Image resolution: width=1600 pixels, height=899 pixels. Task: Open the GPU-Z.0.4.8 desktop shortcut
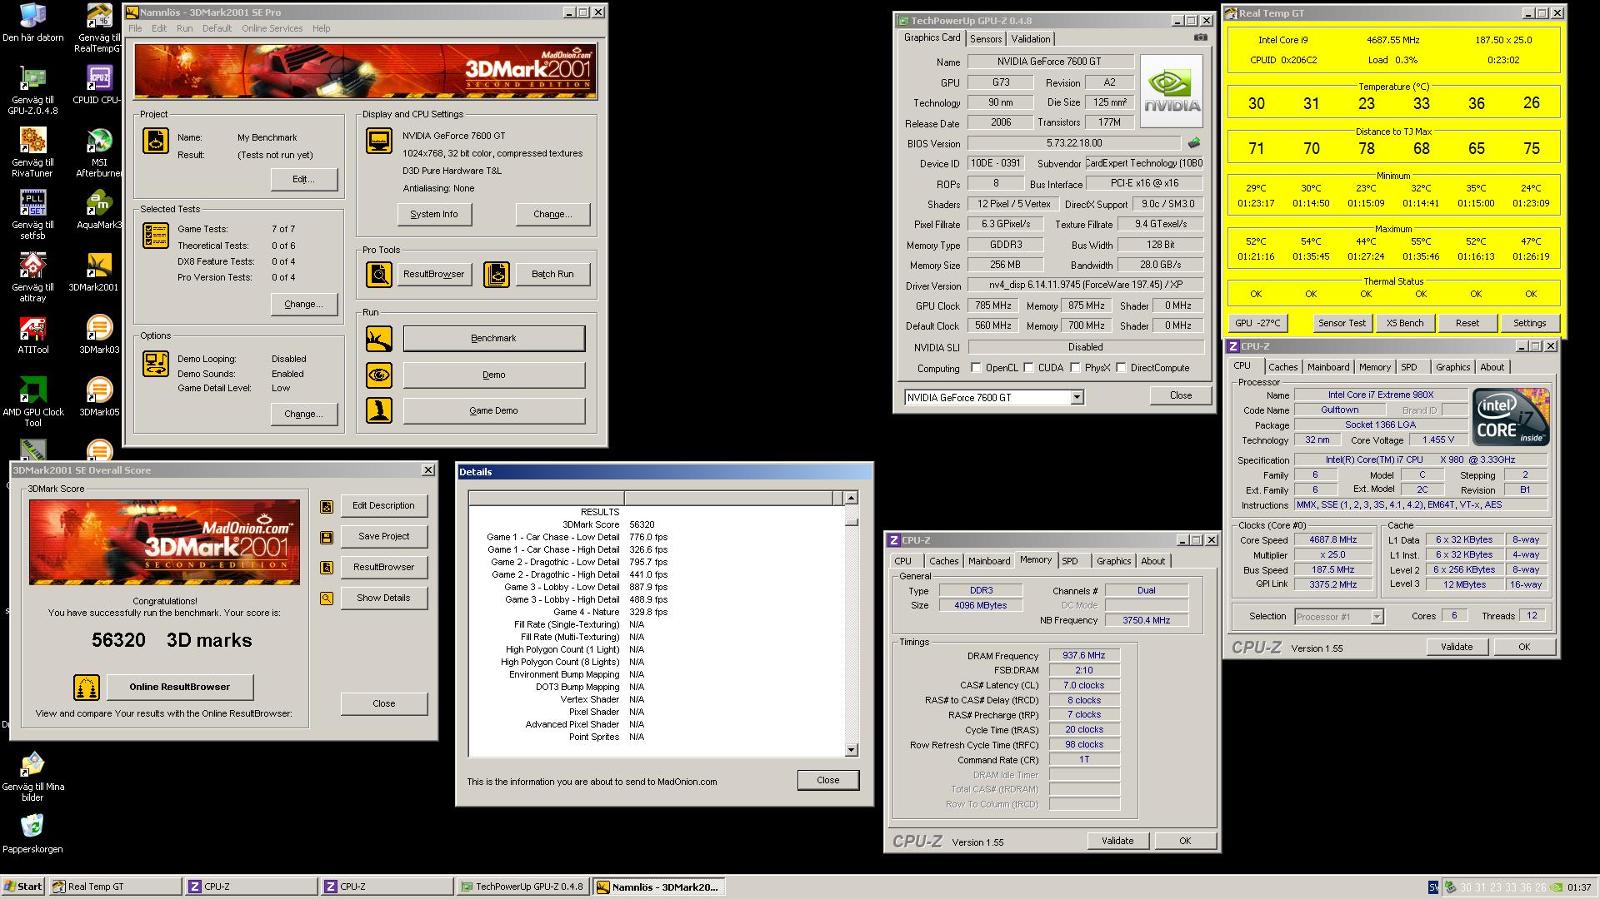32,91
